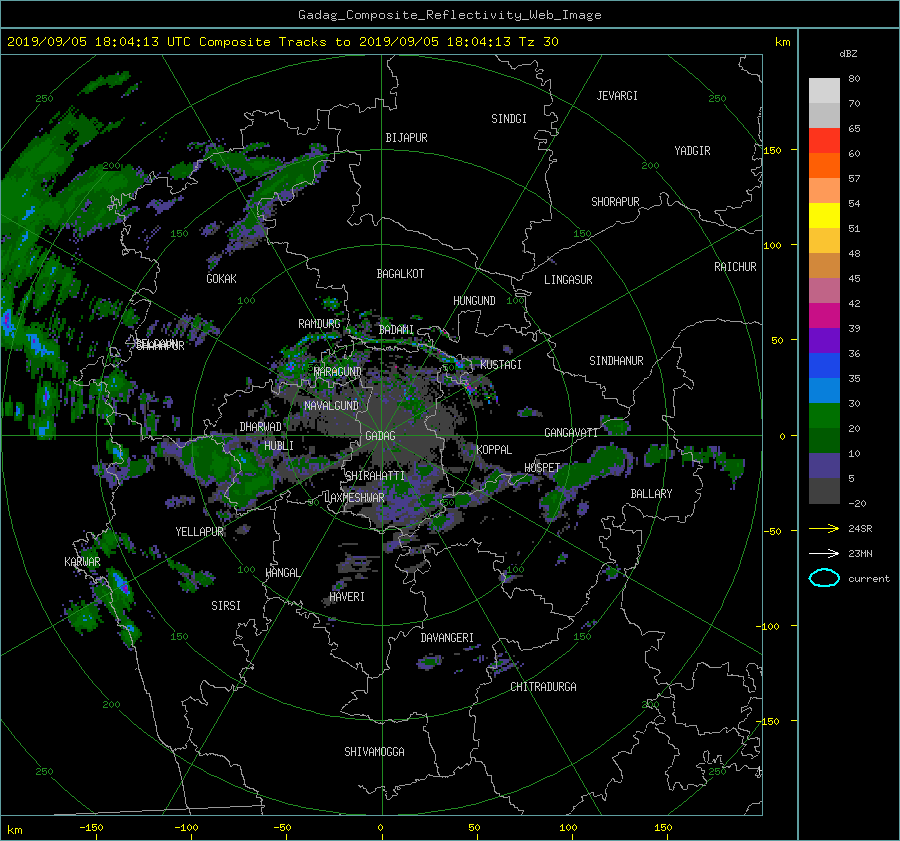Click the 150 tick on right axis
This screenshot has height=841, width=900.
[x=773, y=150]
